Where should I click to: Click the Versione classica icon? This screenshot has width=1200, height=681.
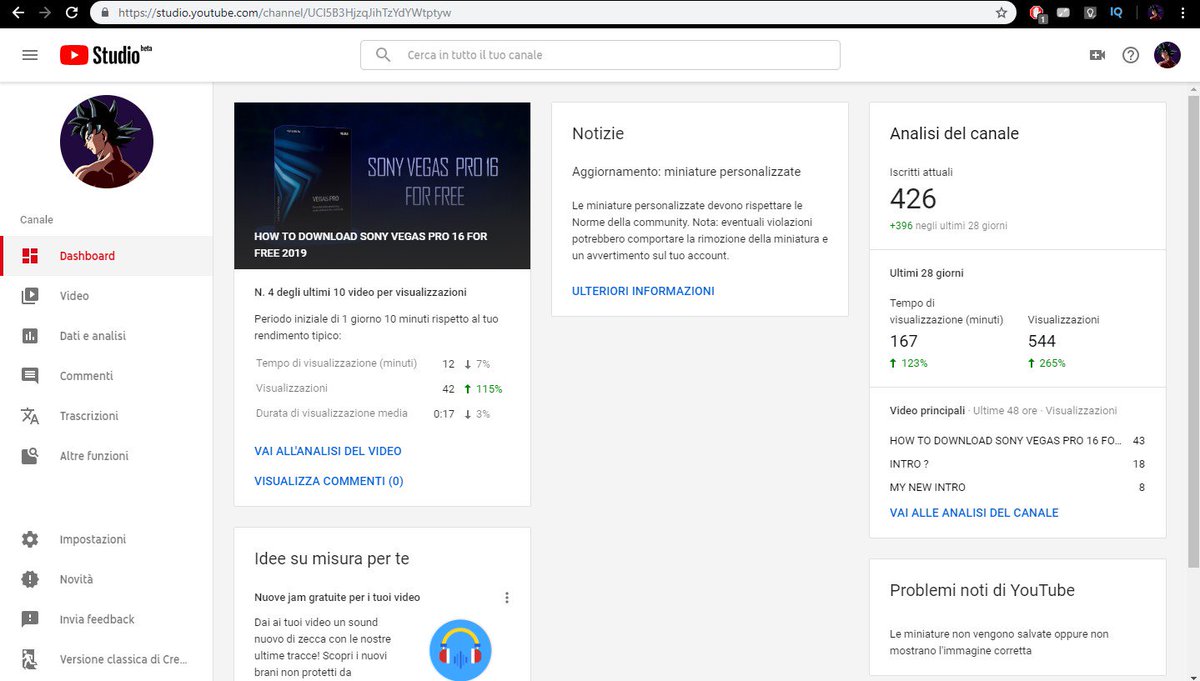click(30, 659)
